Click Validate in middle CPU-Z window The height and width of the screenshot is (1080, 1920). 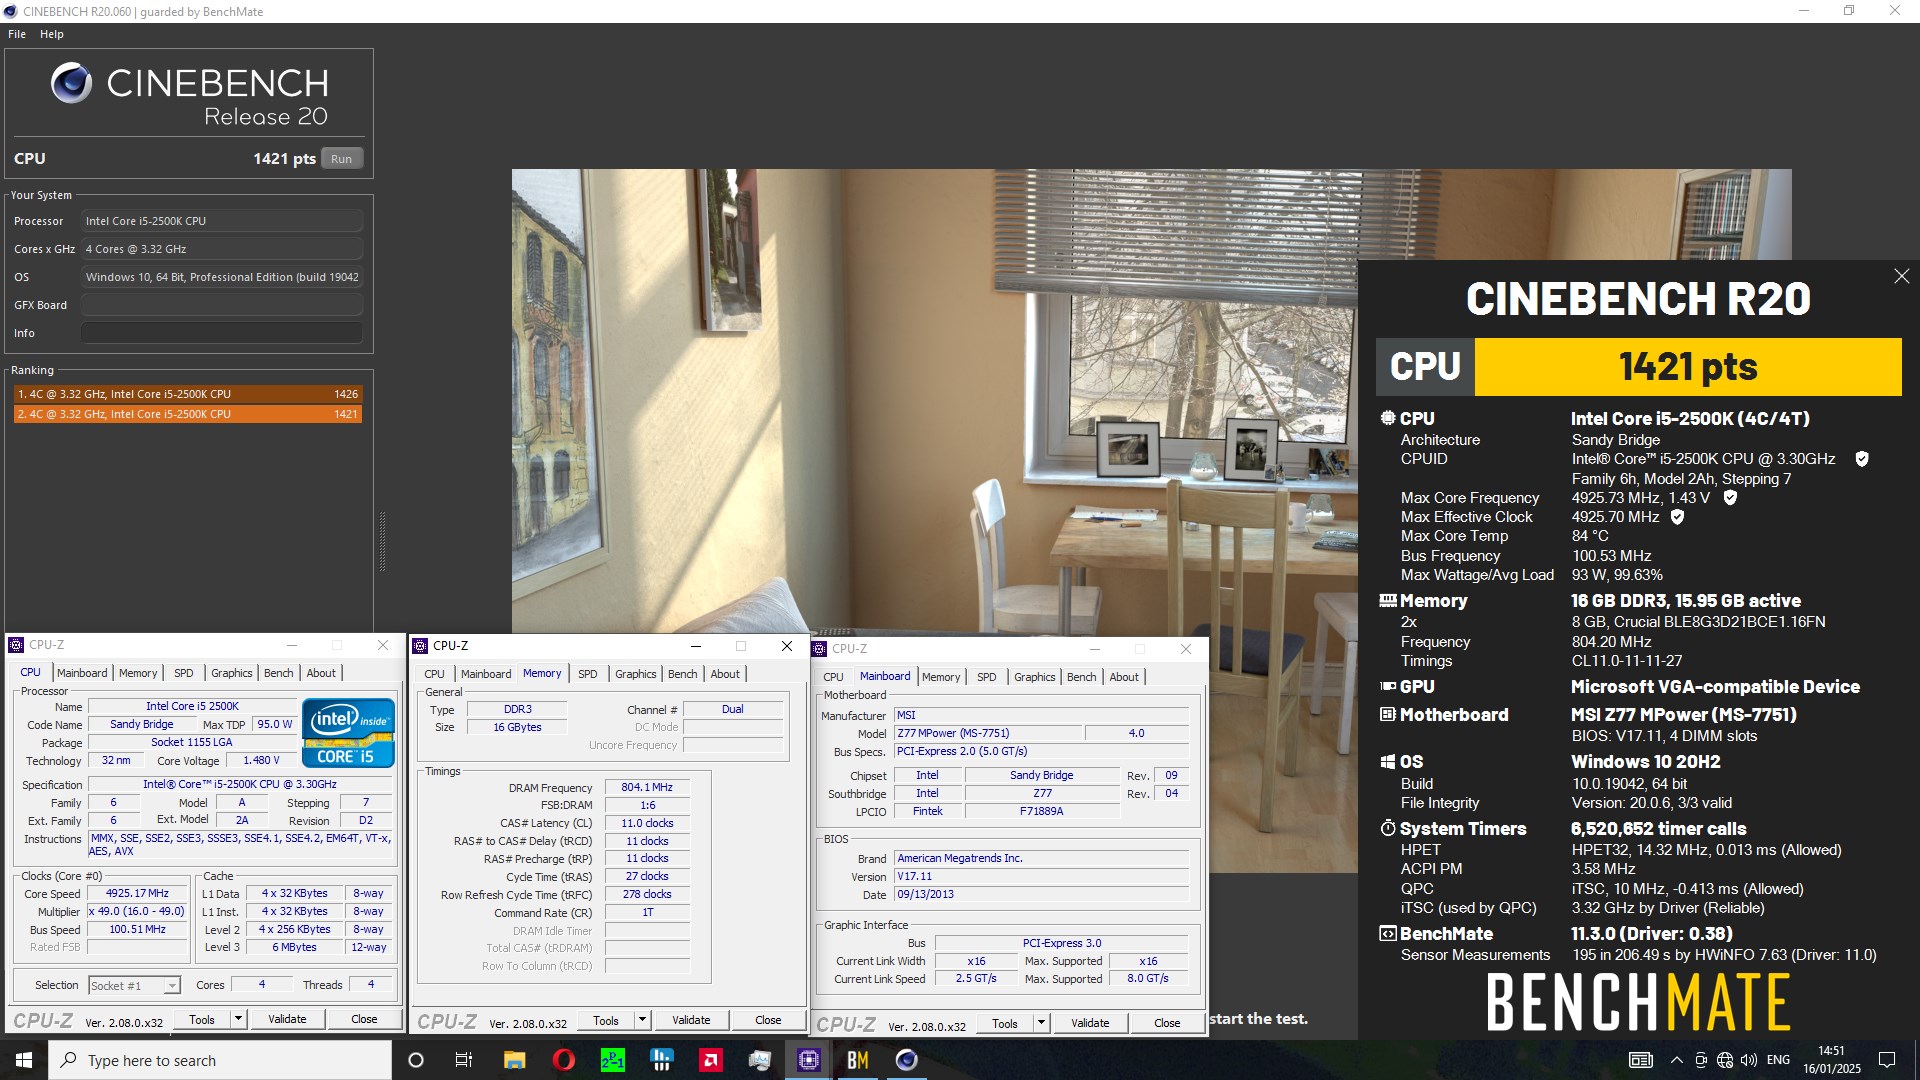click(x=691, y=1020)
